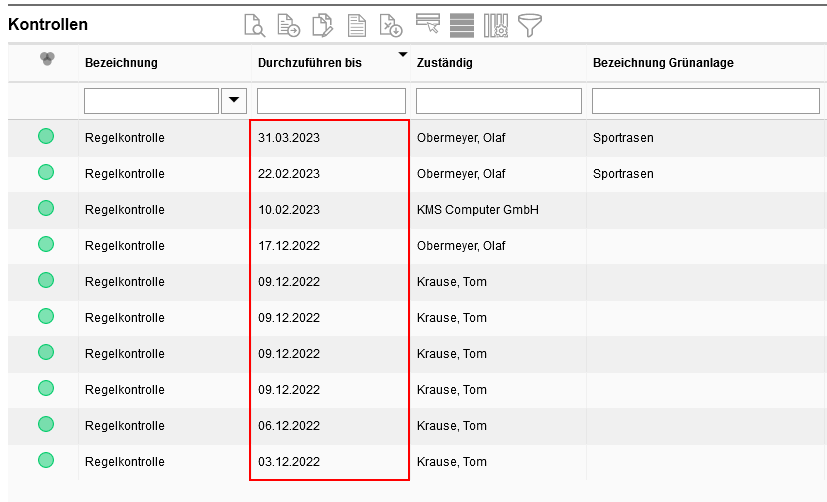Sort by the Zuständig column header
827x502 pixels.
pos(444,63)
